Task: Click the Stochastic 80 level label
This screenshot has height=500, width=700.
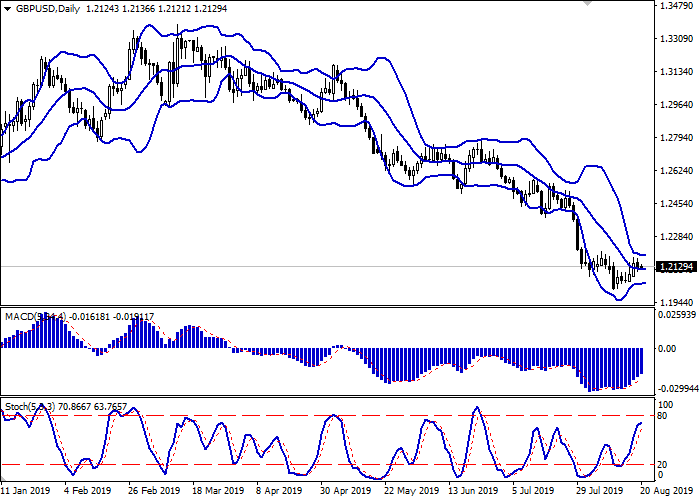Action: pyautogui.click(x=662, y=415)
